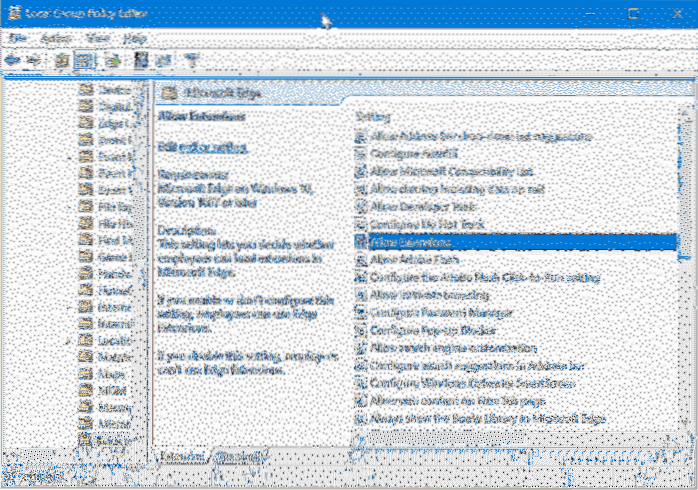Switch to the Extended tab
The image size is (698, 490).
(x=180, y=457)
